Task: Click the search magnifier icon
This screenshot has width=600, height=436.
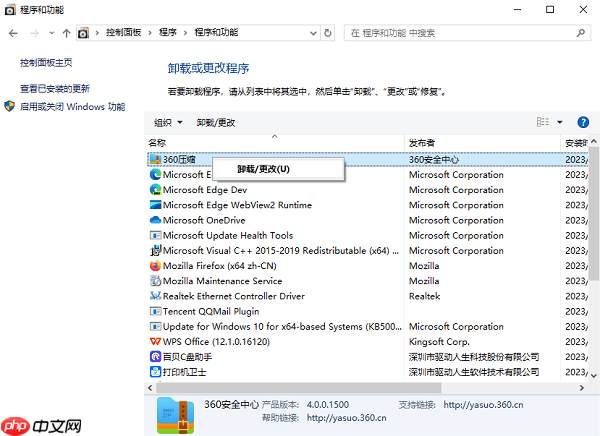Action: 581,33
